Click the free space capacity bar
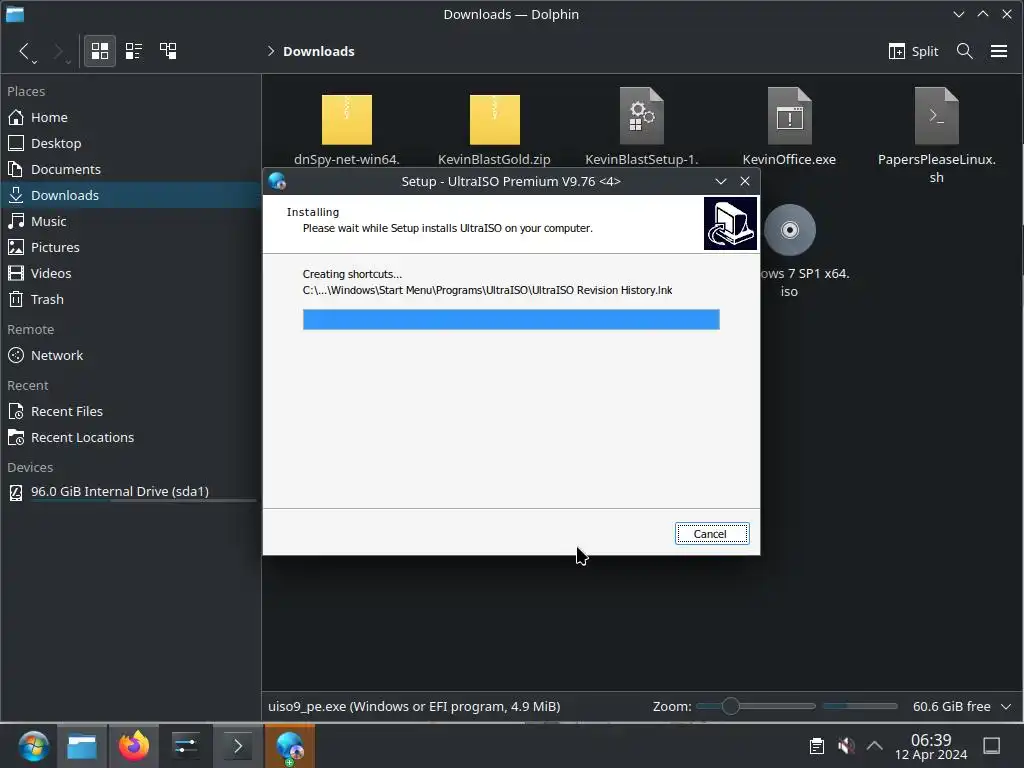 click(x=860, y=706)
